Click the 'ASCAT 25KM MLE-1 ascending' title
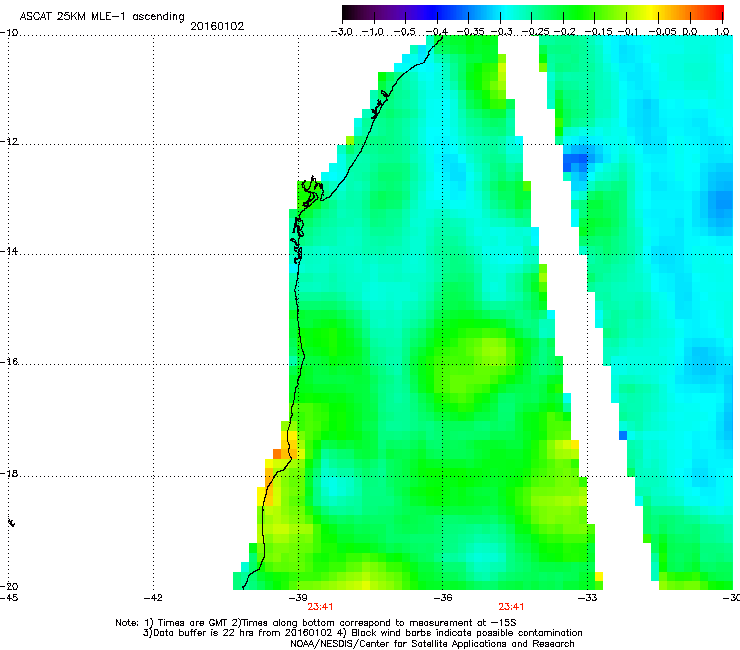Viewport: 740px width, 650px height. [102, 16]
